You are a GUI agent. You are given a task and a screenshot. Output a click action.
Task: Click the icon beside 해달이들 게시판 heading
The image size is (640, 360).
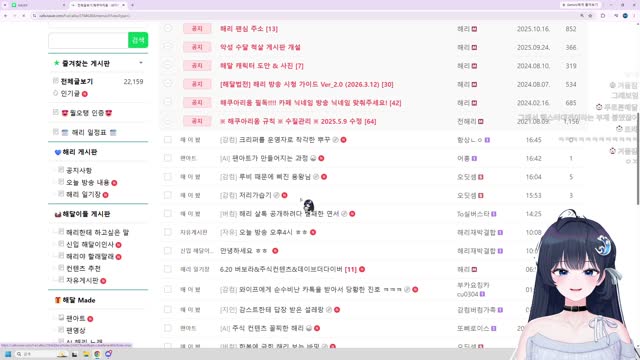click(58, 214)
